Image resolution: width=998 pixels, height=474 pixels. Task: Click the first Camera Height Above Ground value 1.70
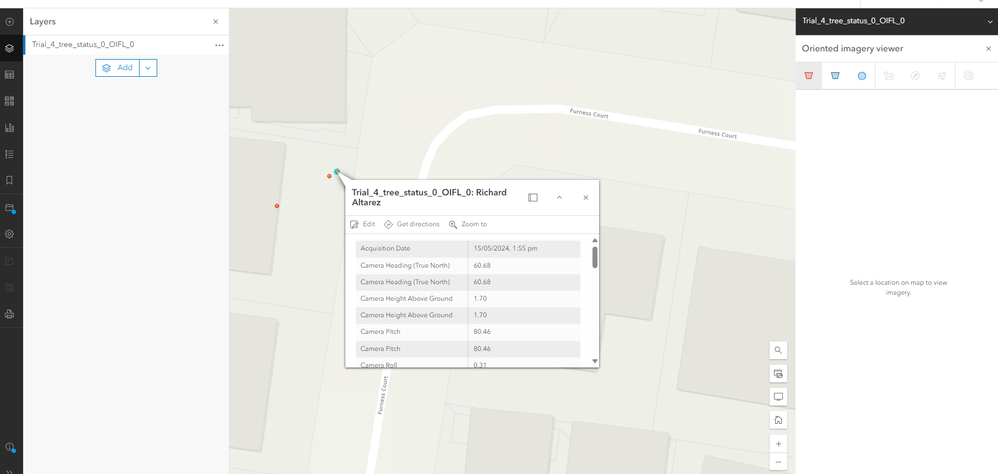point(480,298)
